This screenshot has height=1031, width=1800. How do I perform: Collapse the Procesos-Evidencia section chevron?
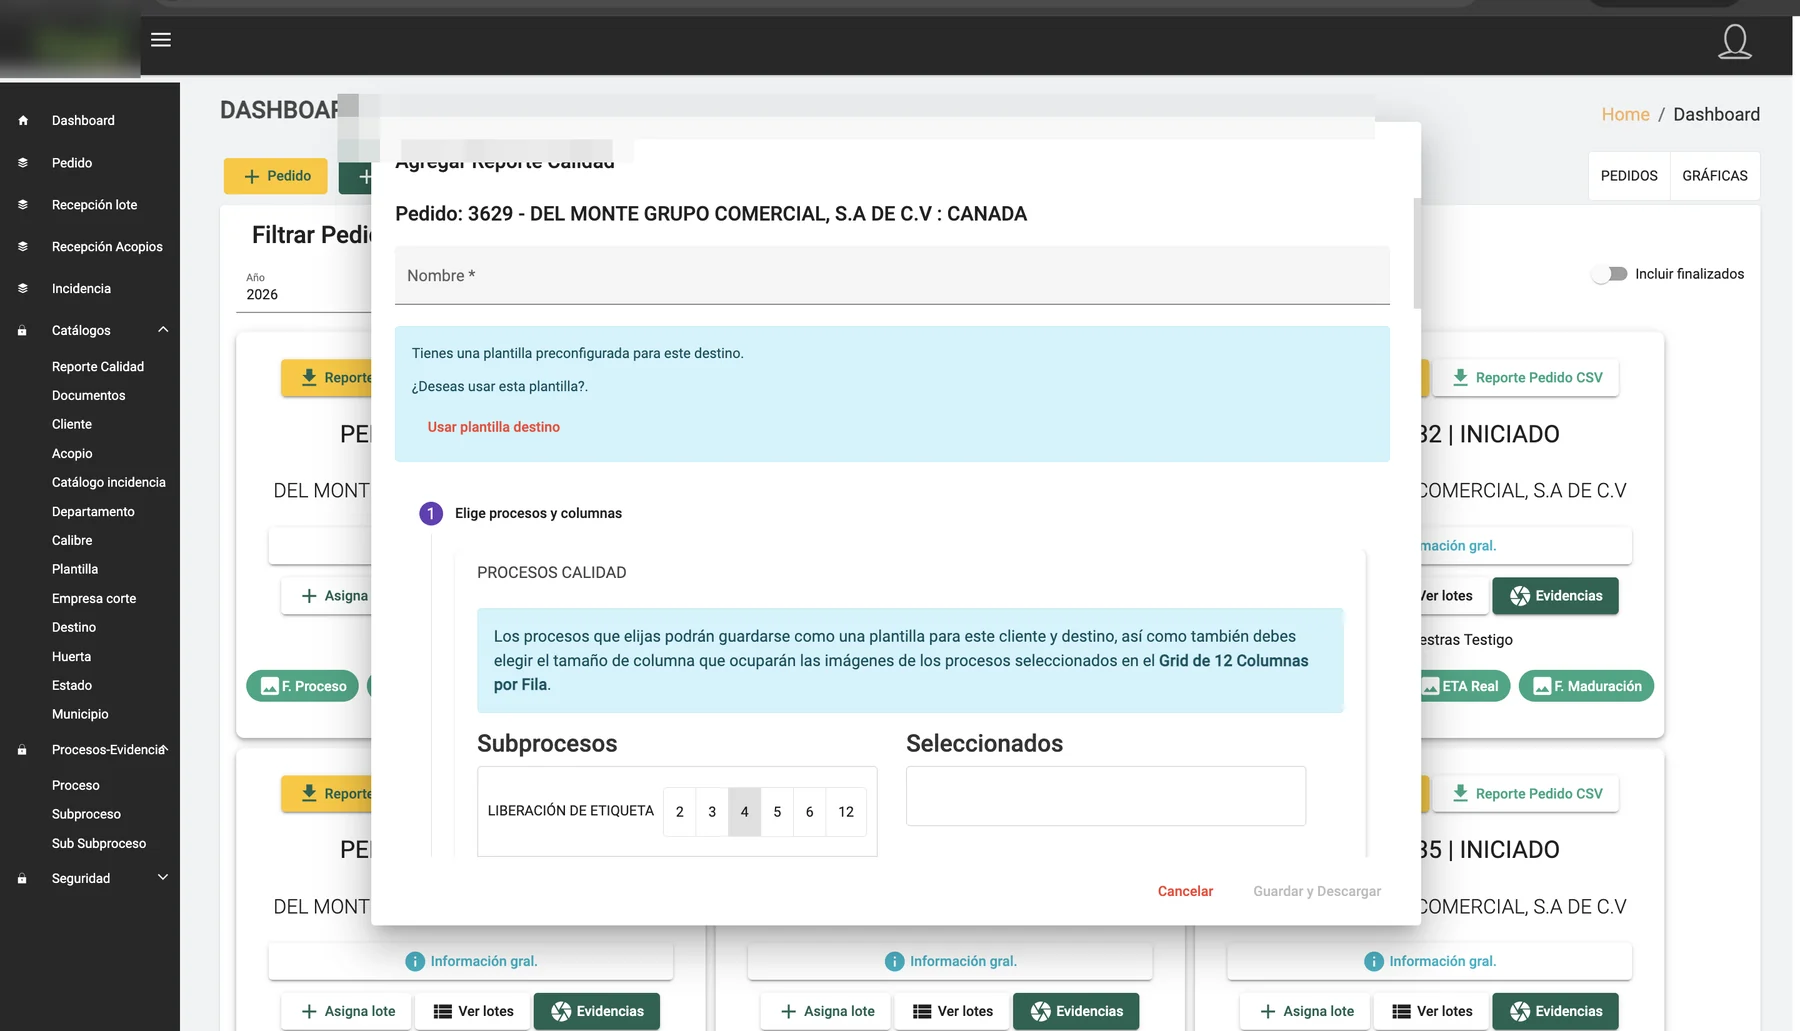point(165,748)
